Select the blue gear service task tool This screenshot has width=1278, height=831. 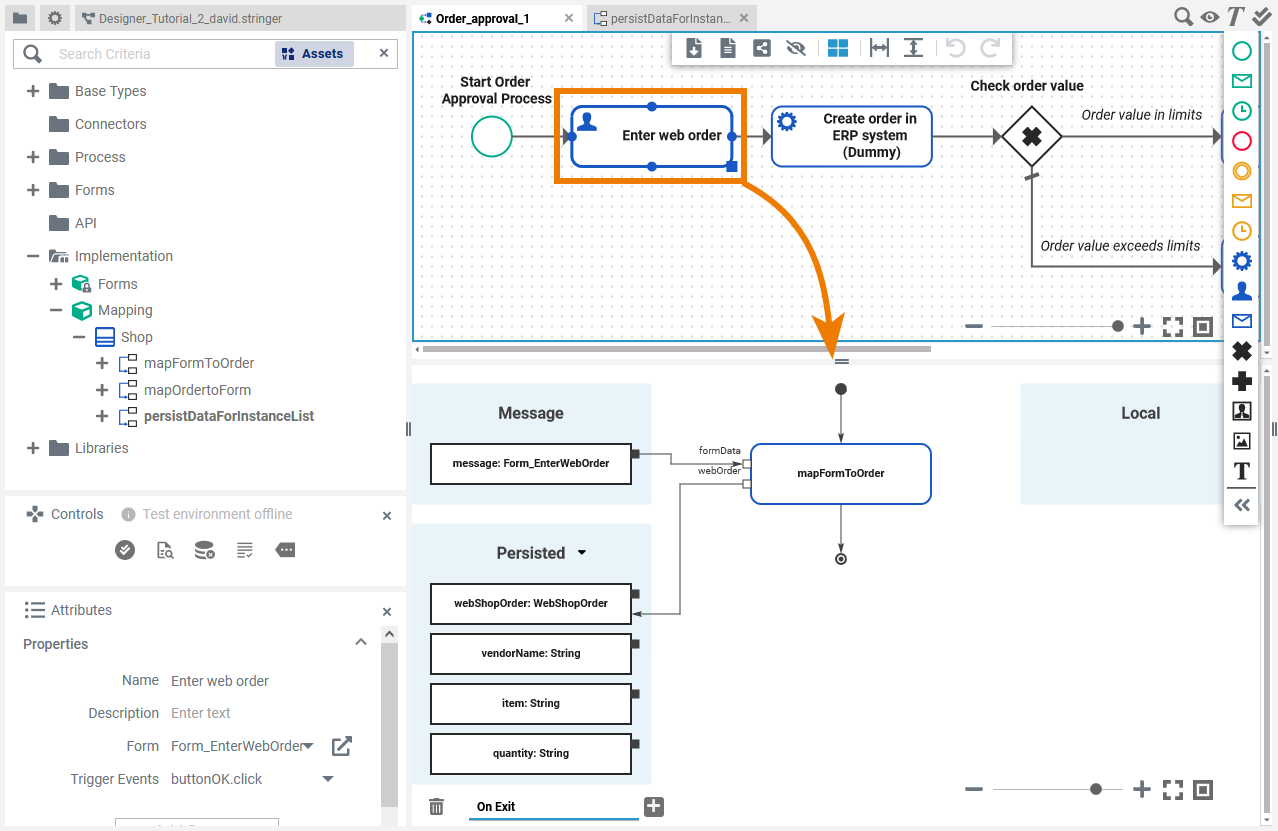(x=1241, y=261)
